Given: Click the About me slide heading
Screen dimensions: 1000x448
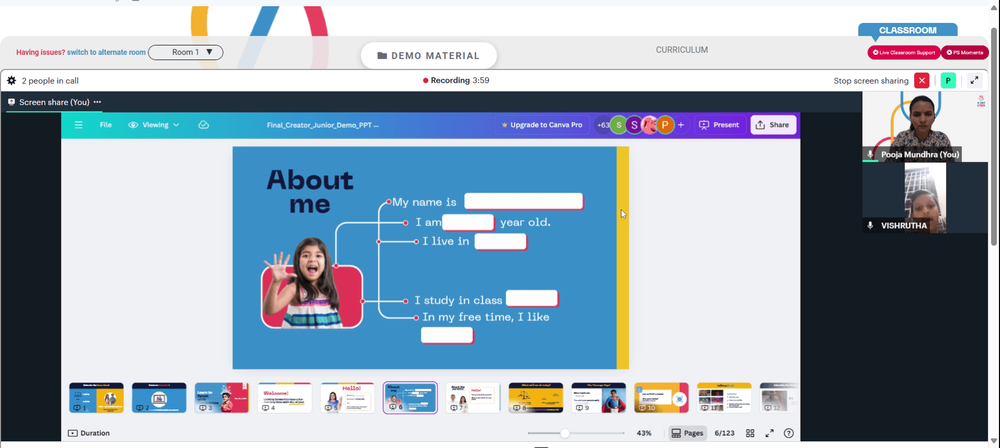Looking at the screenshot, I should pyautogui.click(x=310, y=191).
